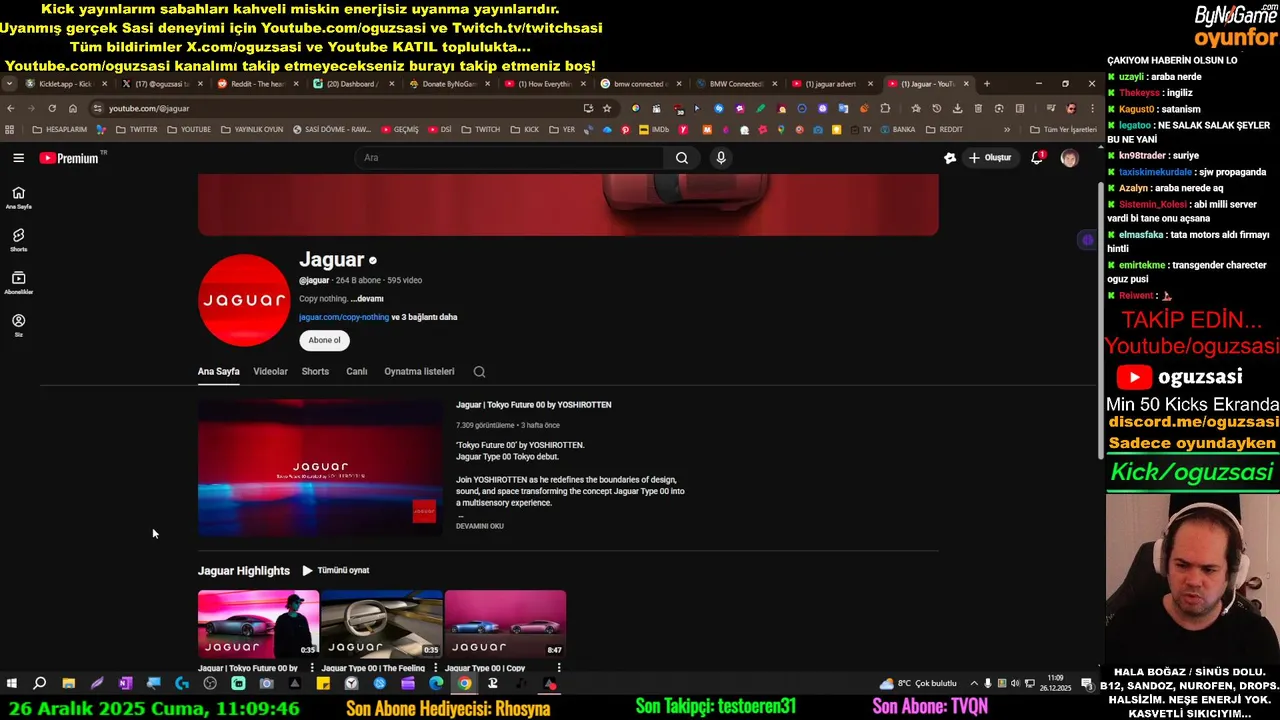Play the featured Tokyo Future 00 video
1280x720 pixels.
tap(320, 468)
